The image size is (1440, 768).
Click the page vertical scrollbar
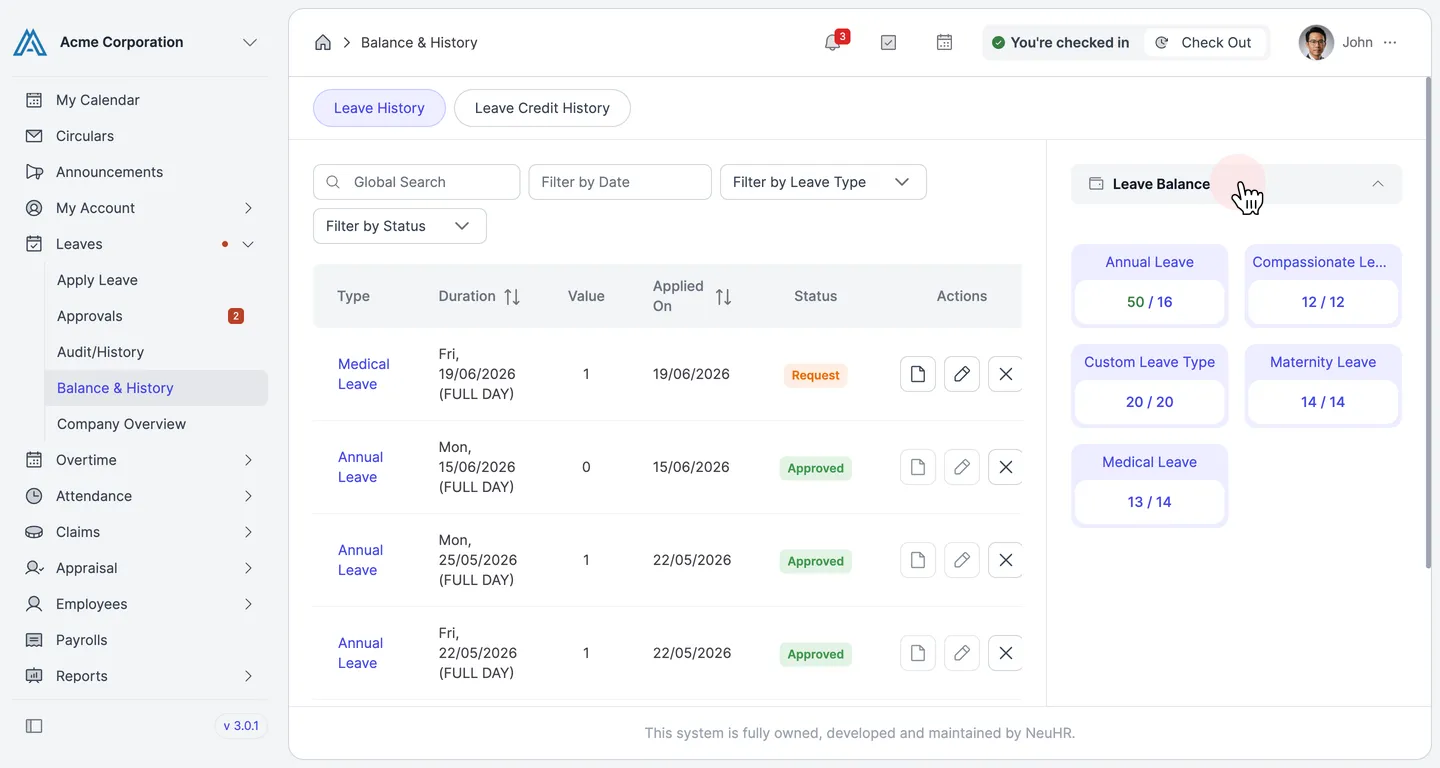(1427, 322)
